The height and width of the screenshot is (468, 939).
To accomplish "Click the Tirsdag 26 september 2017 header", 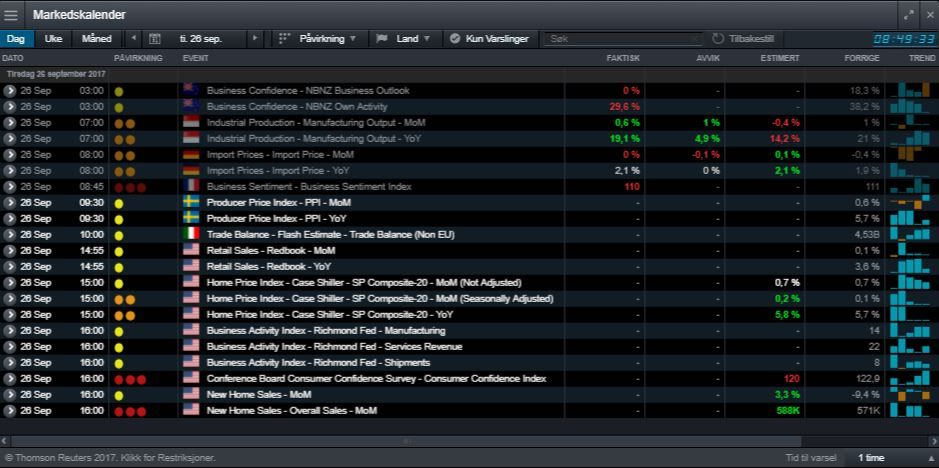I will point(56,74).
